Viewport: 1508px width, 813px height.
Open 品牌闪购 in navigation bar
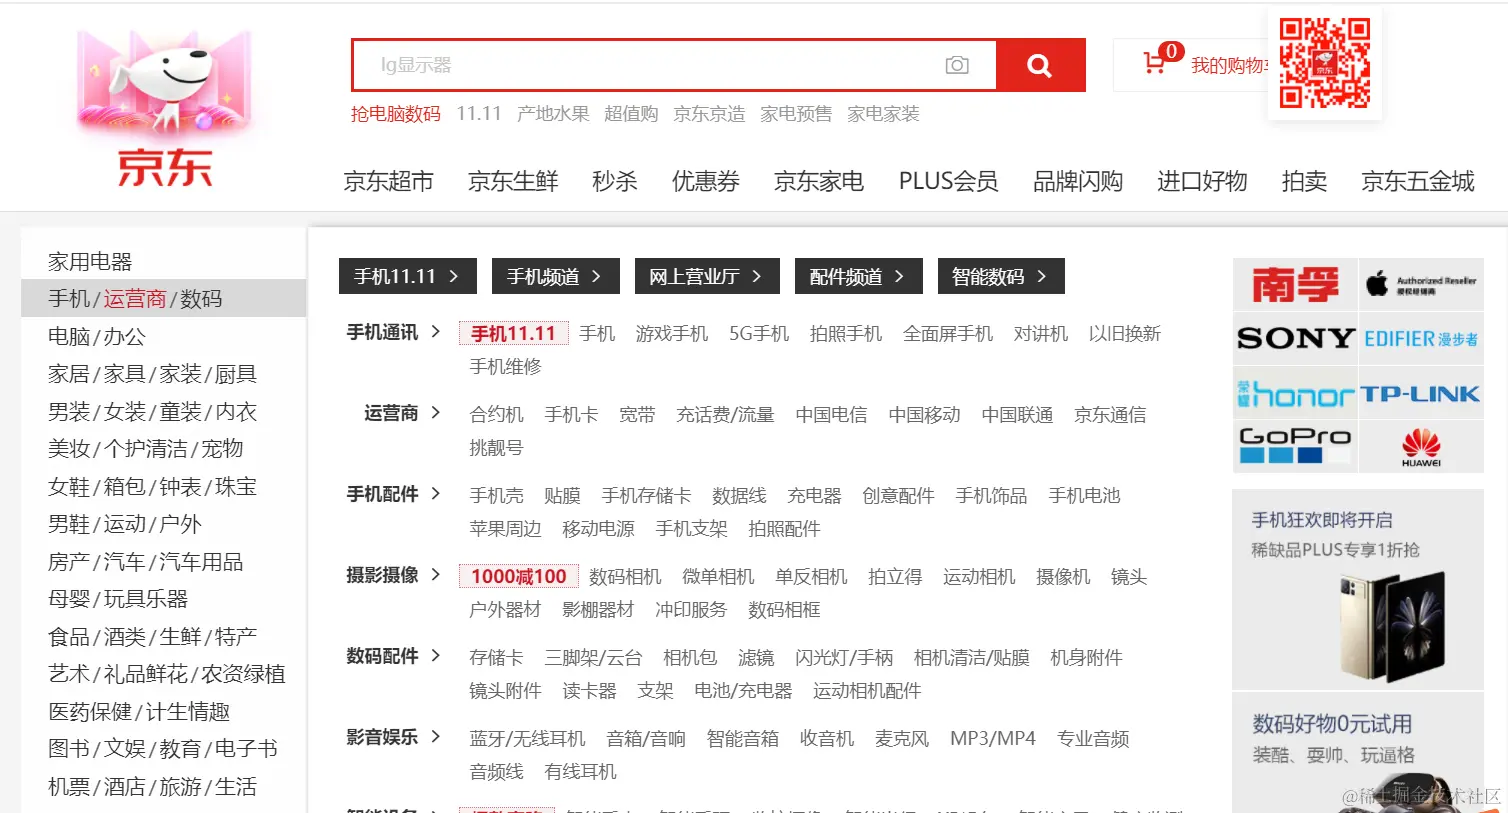click(1078, 181)
